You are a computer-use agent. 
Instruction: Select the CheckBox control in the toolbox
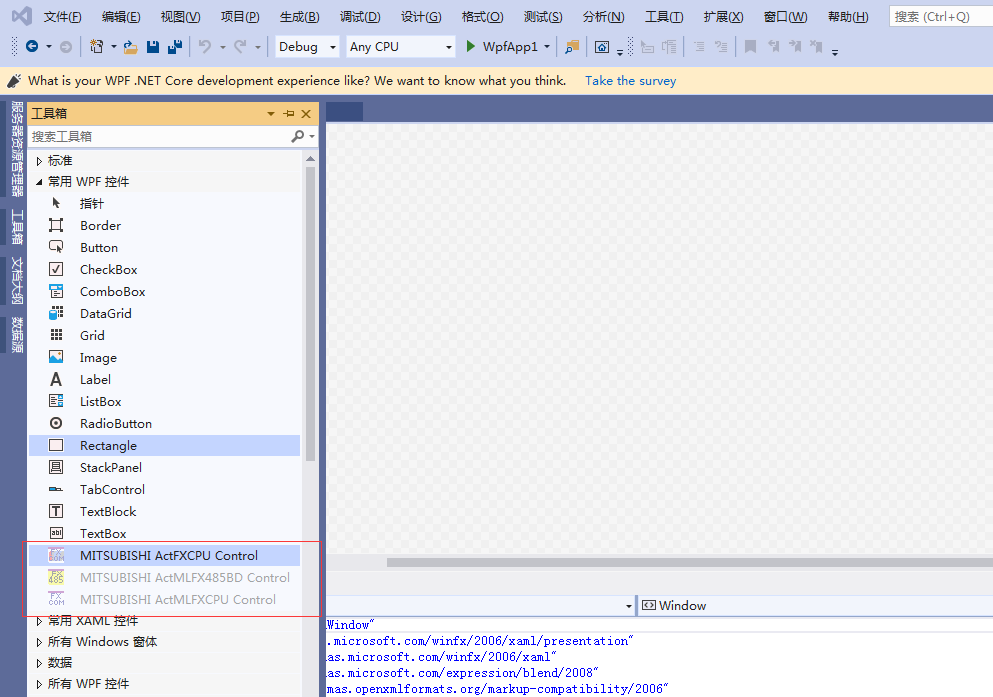[x=108, y=269]
